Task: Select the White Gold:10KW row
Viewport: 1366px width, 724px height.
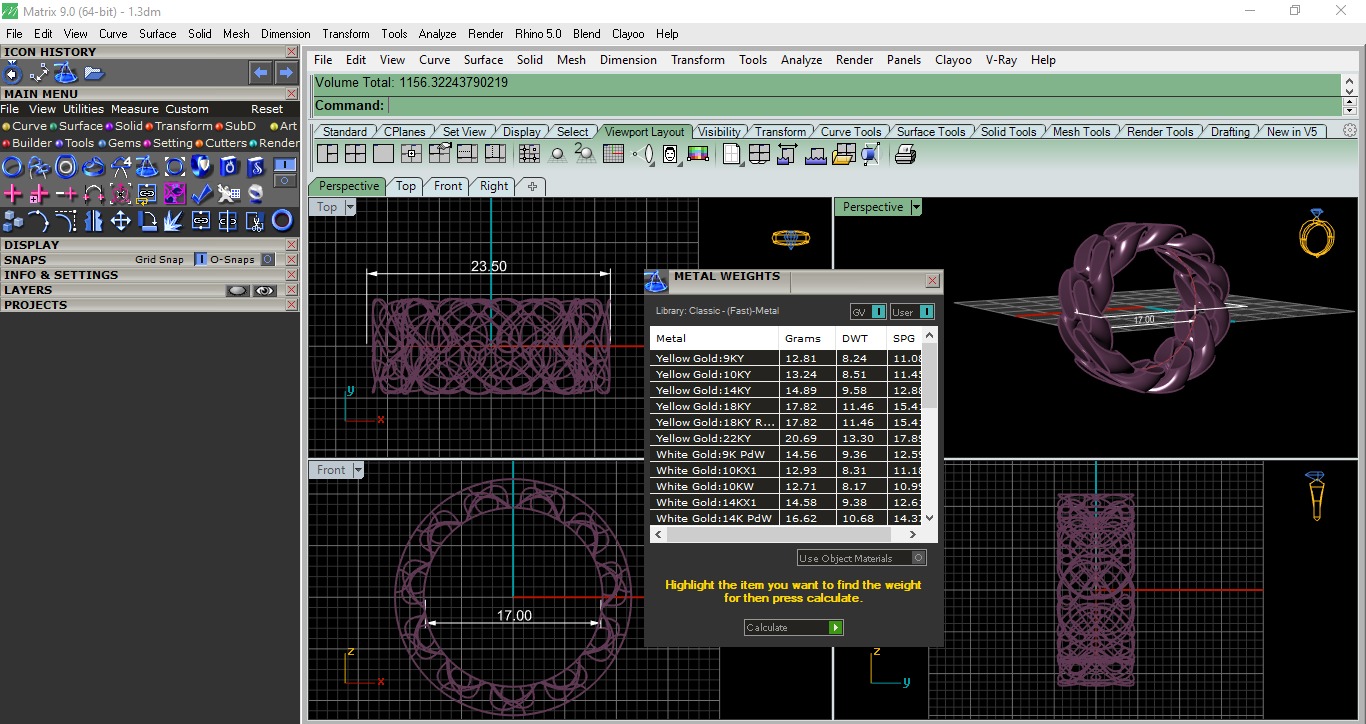Action: pyautogui.click(x=786, y=486)
